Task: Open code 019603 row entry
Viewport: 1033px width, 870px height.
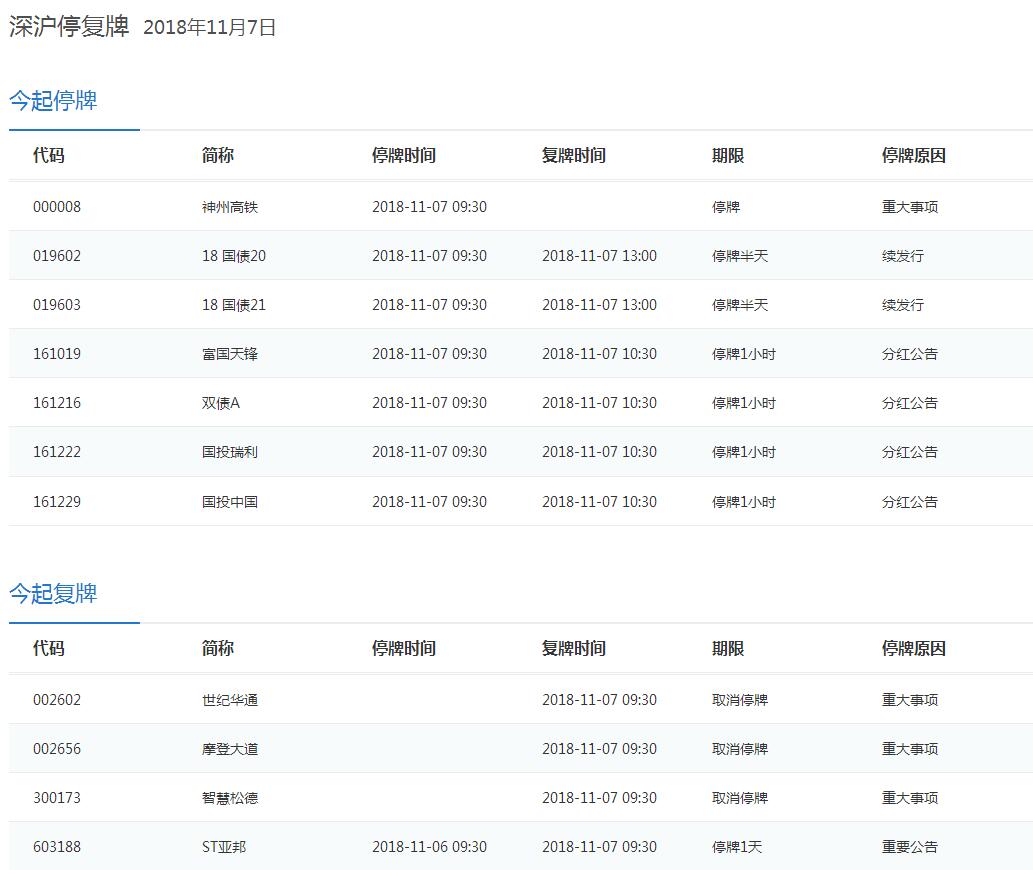Action: coord(57,305)
